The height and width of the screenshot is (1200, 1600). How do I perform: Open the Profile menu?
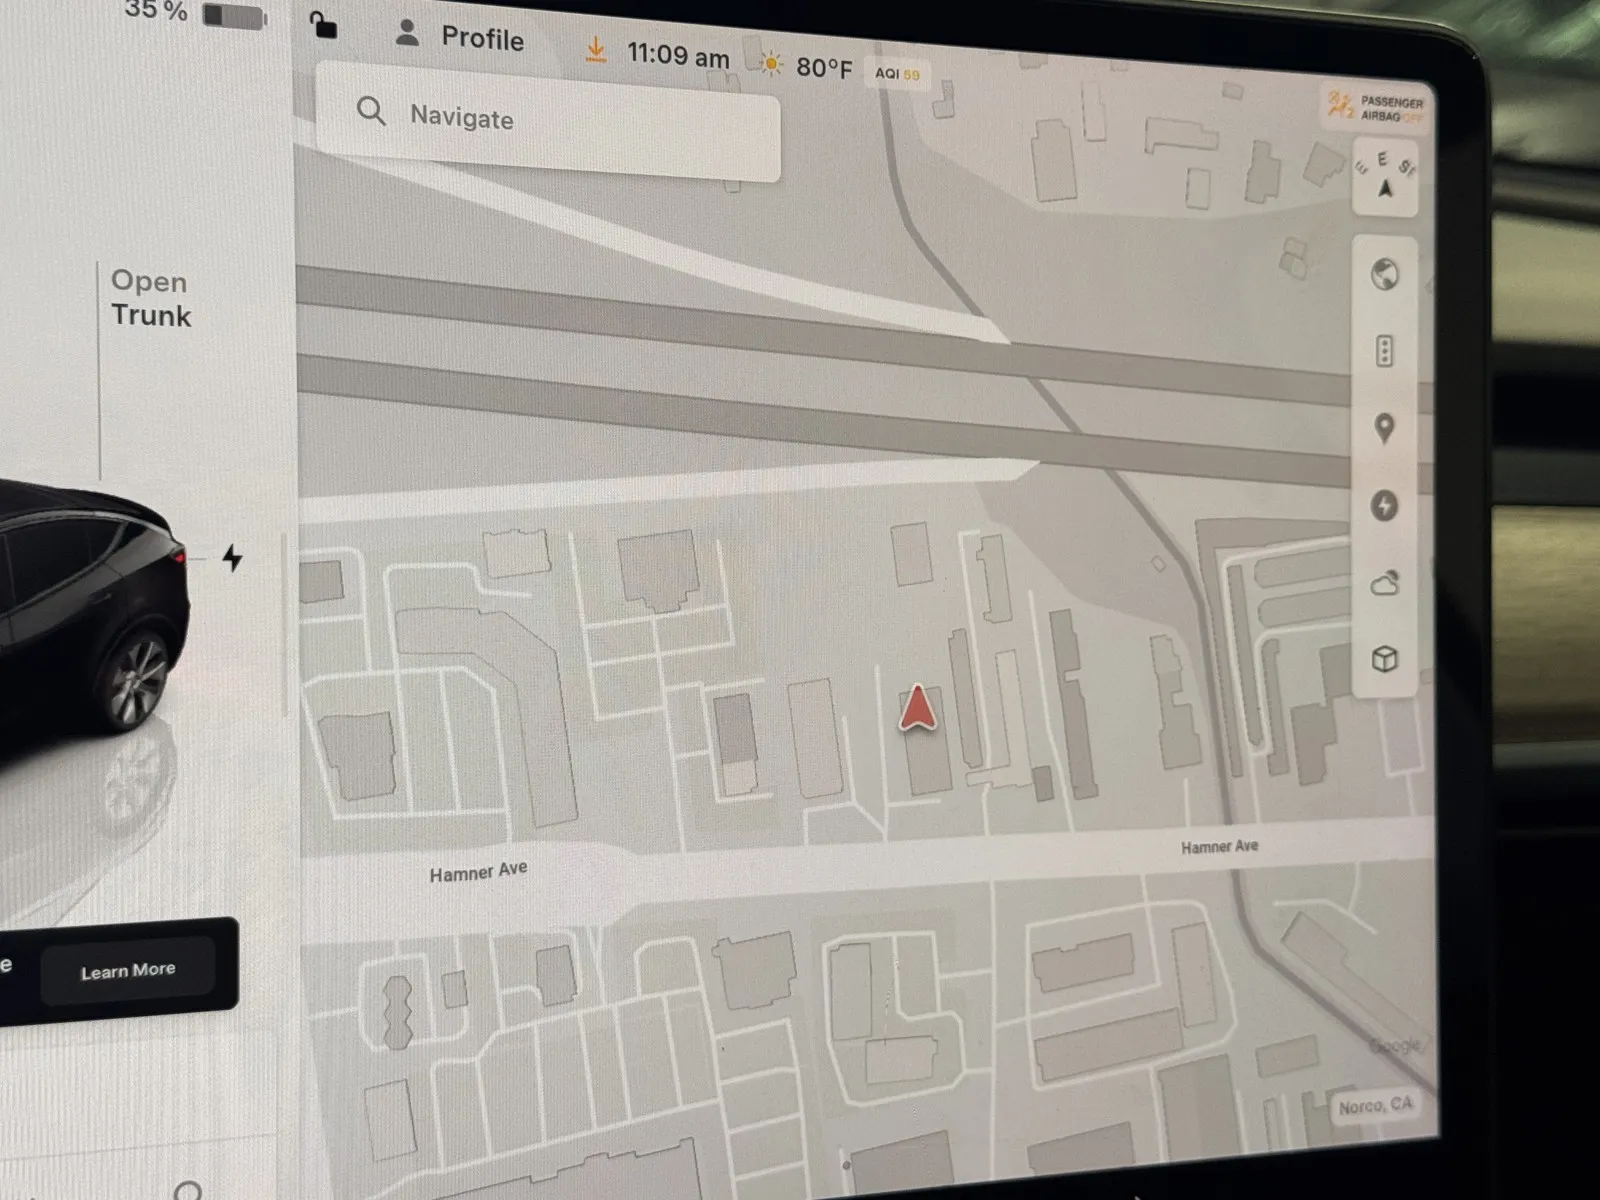(460, 36)
